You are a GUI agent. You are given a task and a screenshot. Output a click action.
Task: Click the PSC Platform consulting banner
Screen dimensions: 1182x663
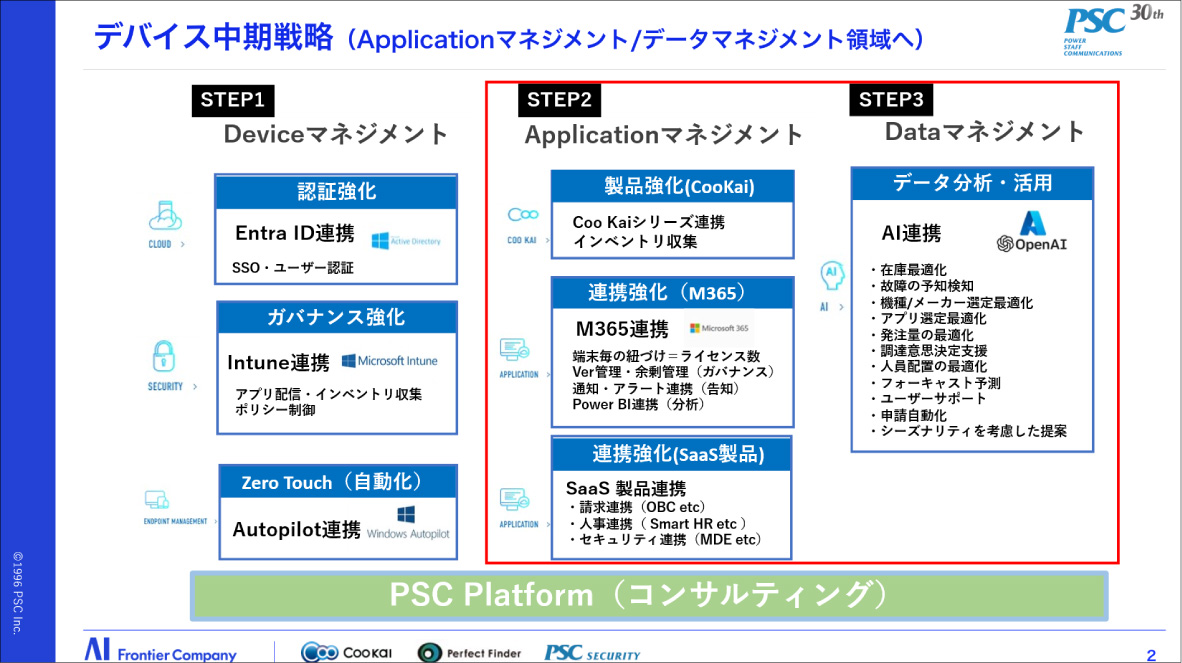pos(648,594)
